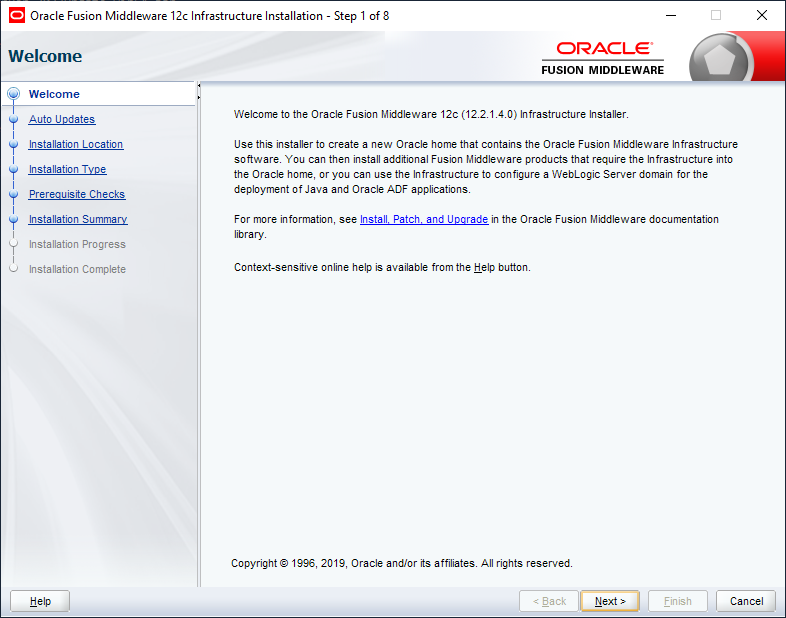View the Installation Summary step
This screenshot has height=618, width=786.
click(78, 220)
